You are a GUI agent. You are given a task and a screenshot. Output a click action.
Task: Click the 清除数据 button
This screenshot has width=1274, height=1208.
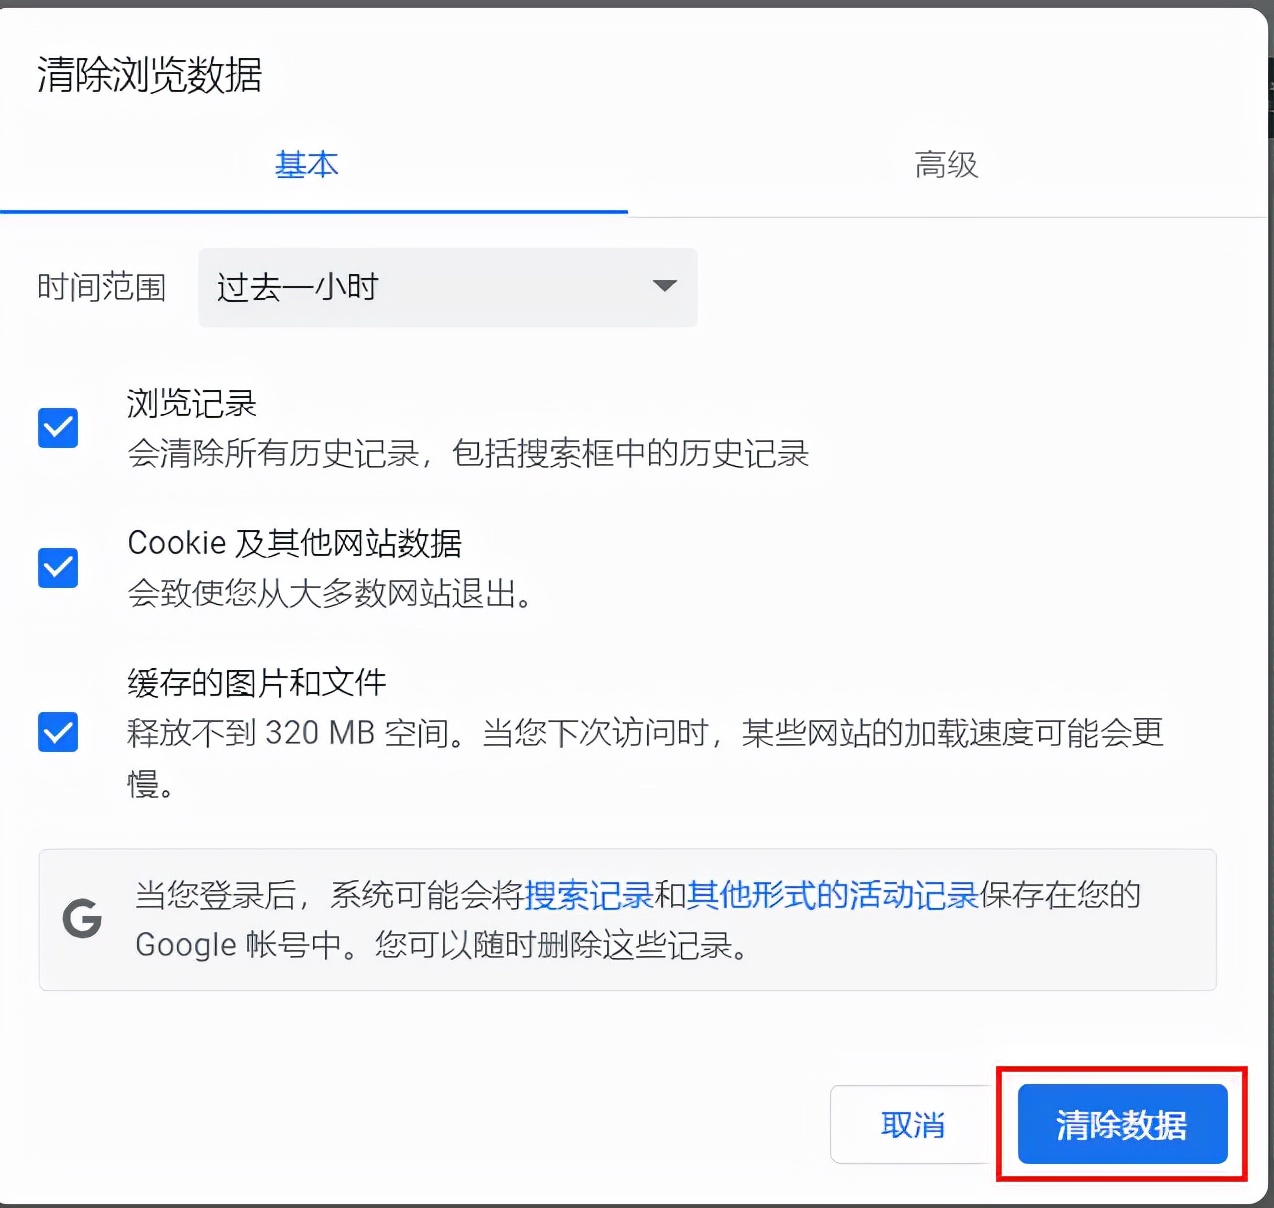point(1120,1124)
